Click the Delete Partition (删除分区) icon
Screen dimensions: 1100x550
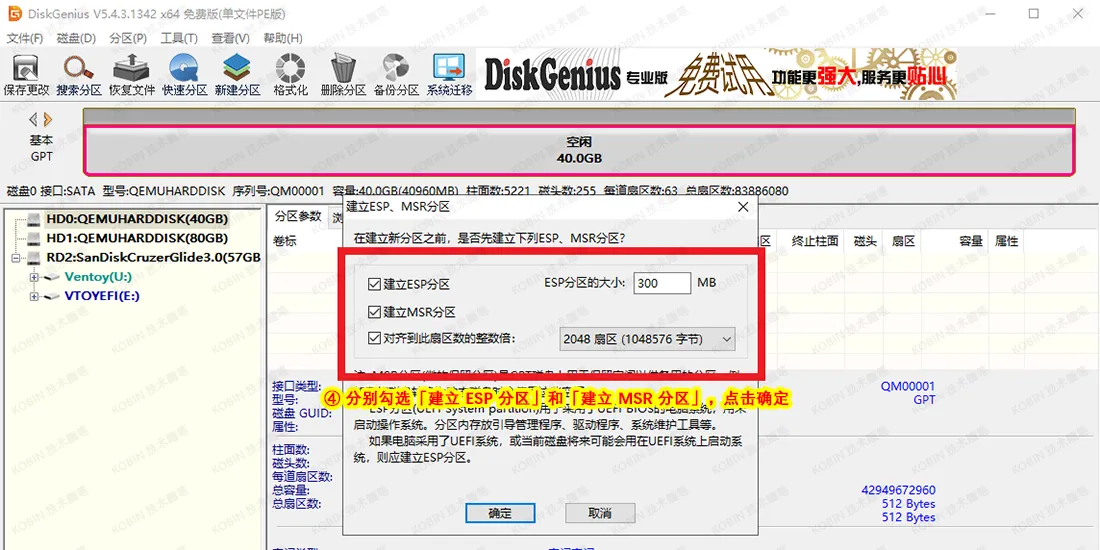click(343, 75)
